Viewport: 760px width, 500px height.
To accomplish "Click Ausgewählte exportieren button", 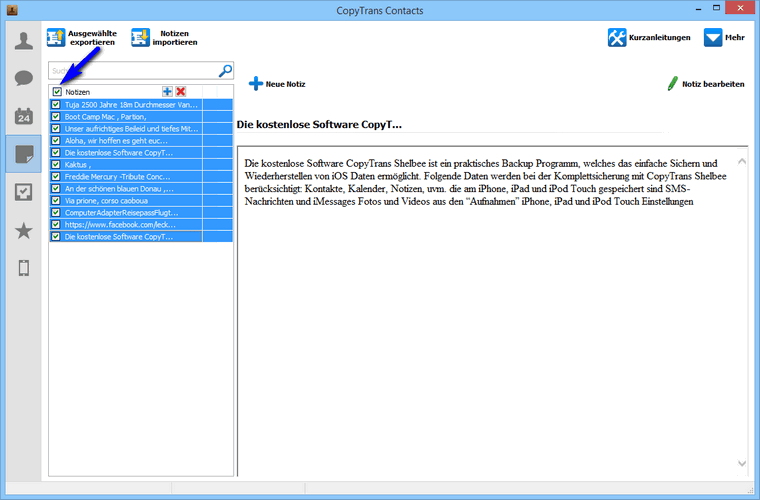I will (82, 37).
